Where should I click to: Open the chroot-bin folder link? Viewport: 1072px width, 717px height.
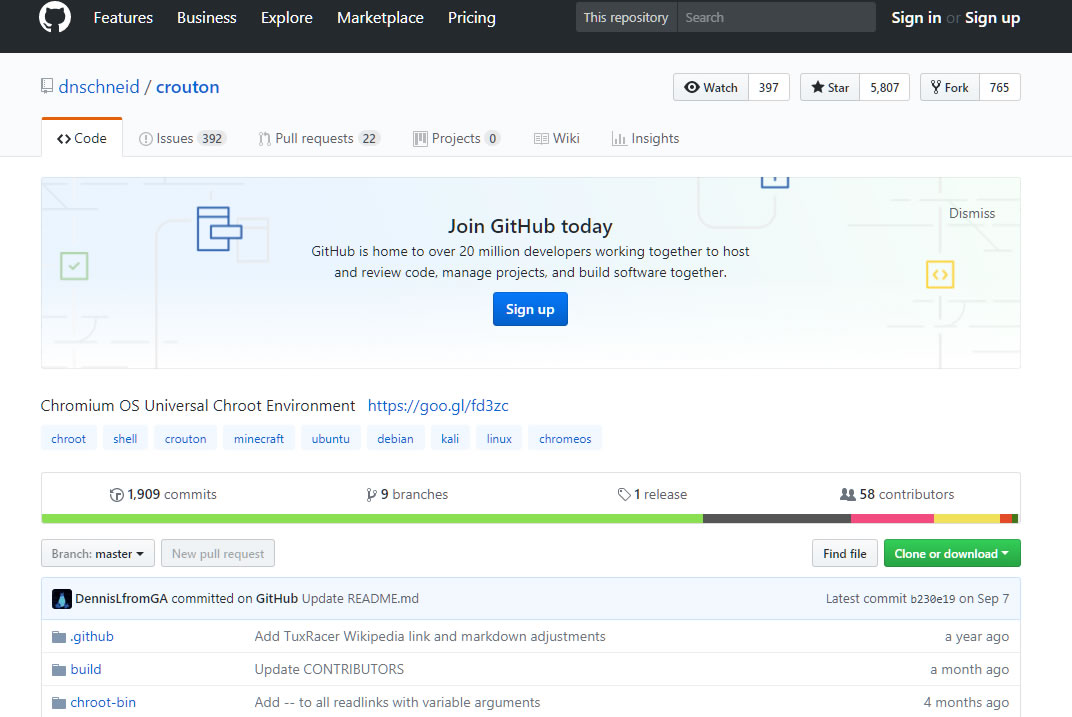(x=103, y=702)
